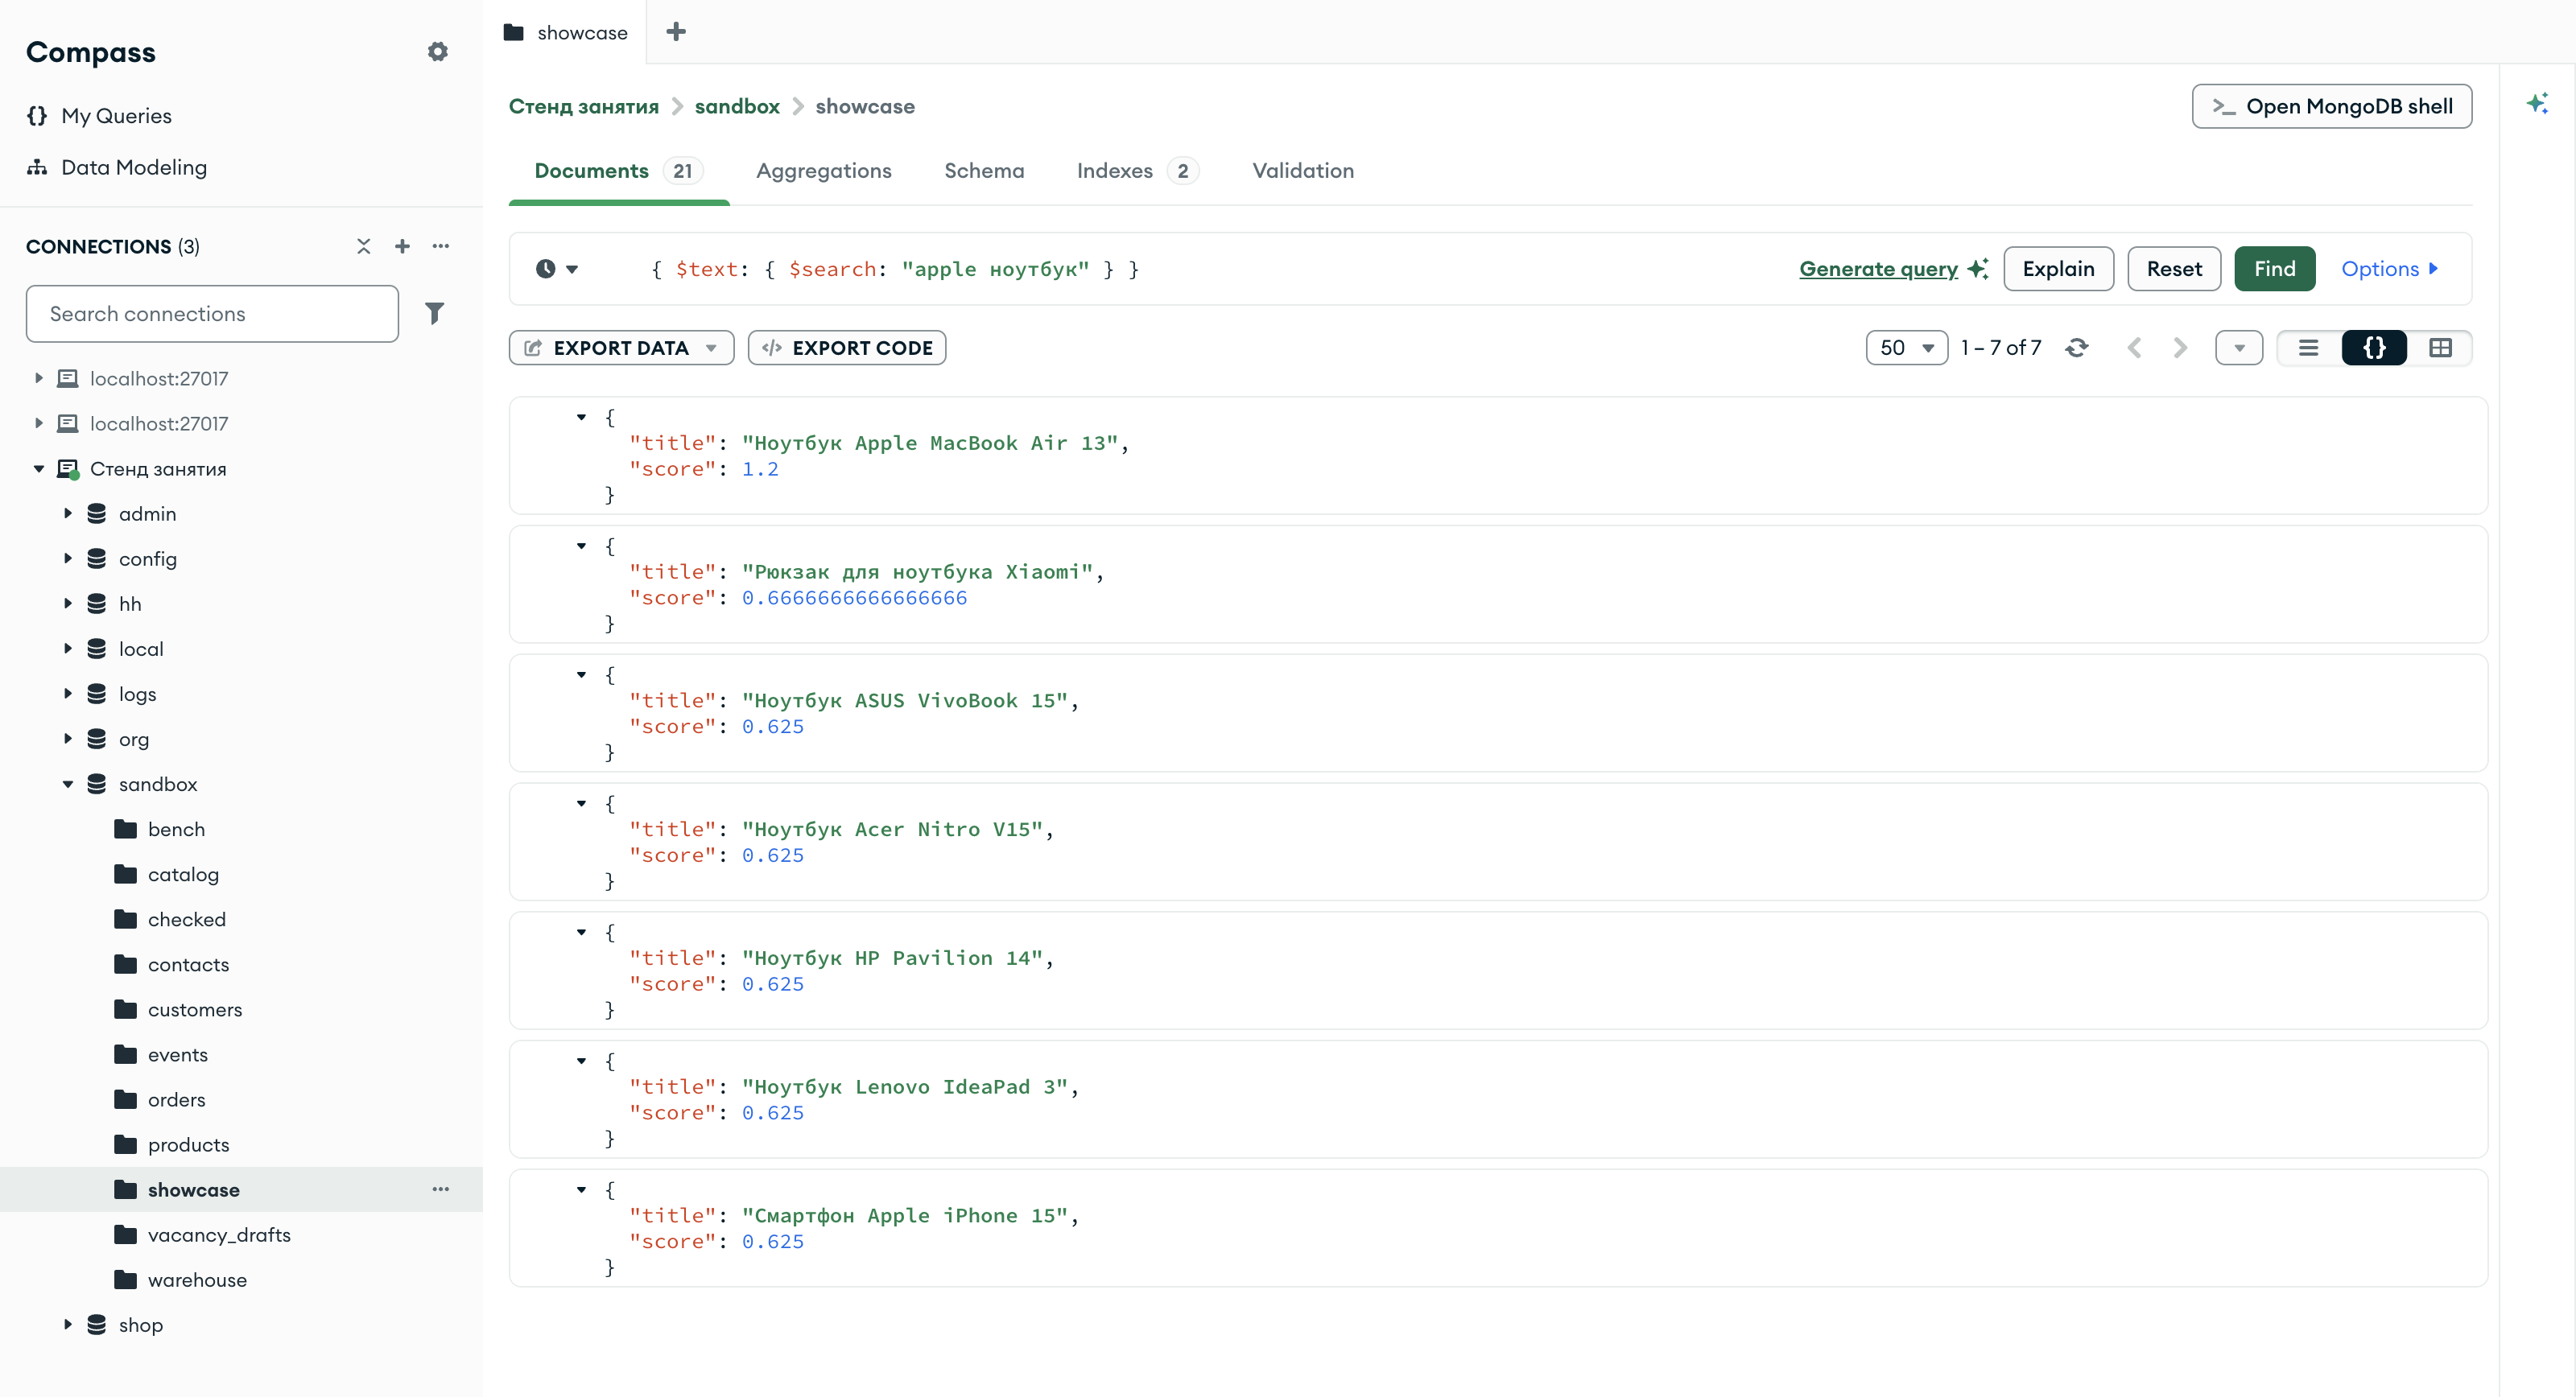
Task: Collapse the MacBook Air 13 document
Action: point(581,417)
